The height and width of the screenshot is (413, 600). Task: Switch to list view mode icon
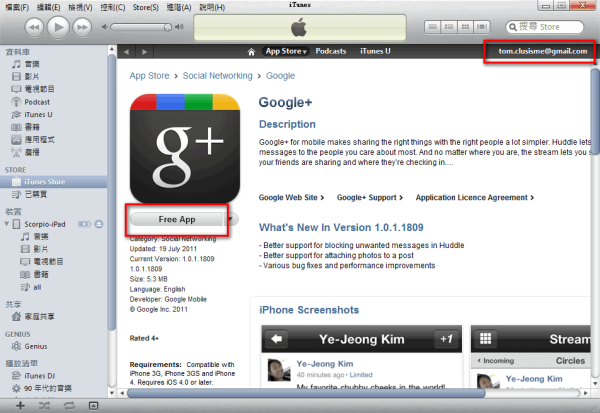pyautogui.click(x=432, y=27)
